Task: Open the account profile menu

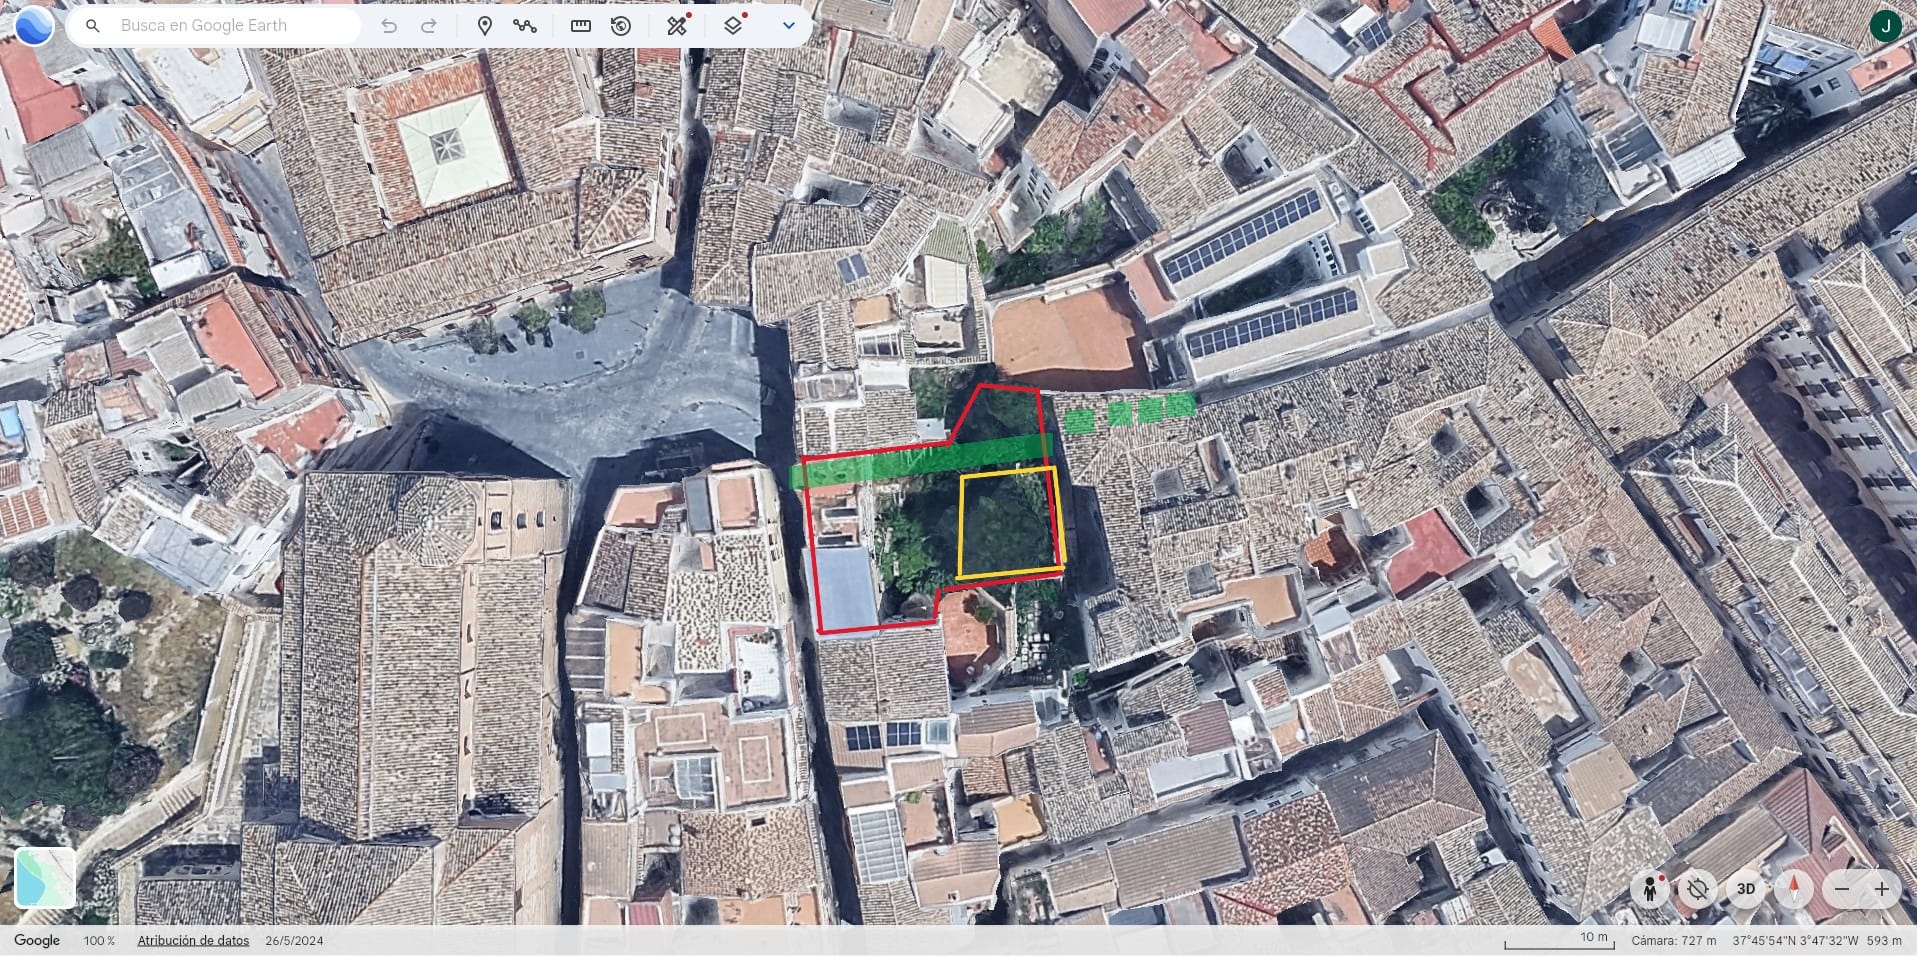Action: pyautogui.click(x=1887, y=25)
